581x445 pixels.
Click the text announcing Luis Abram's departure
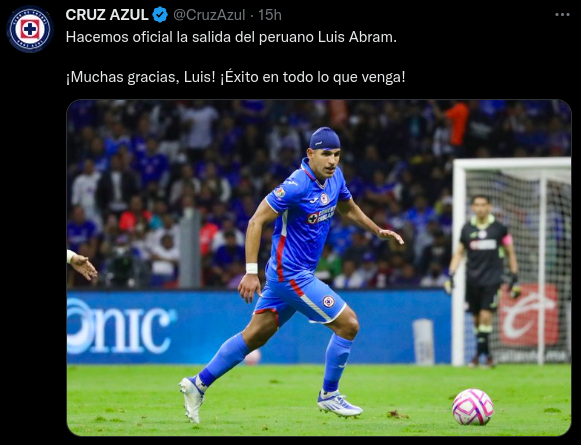231,37
